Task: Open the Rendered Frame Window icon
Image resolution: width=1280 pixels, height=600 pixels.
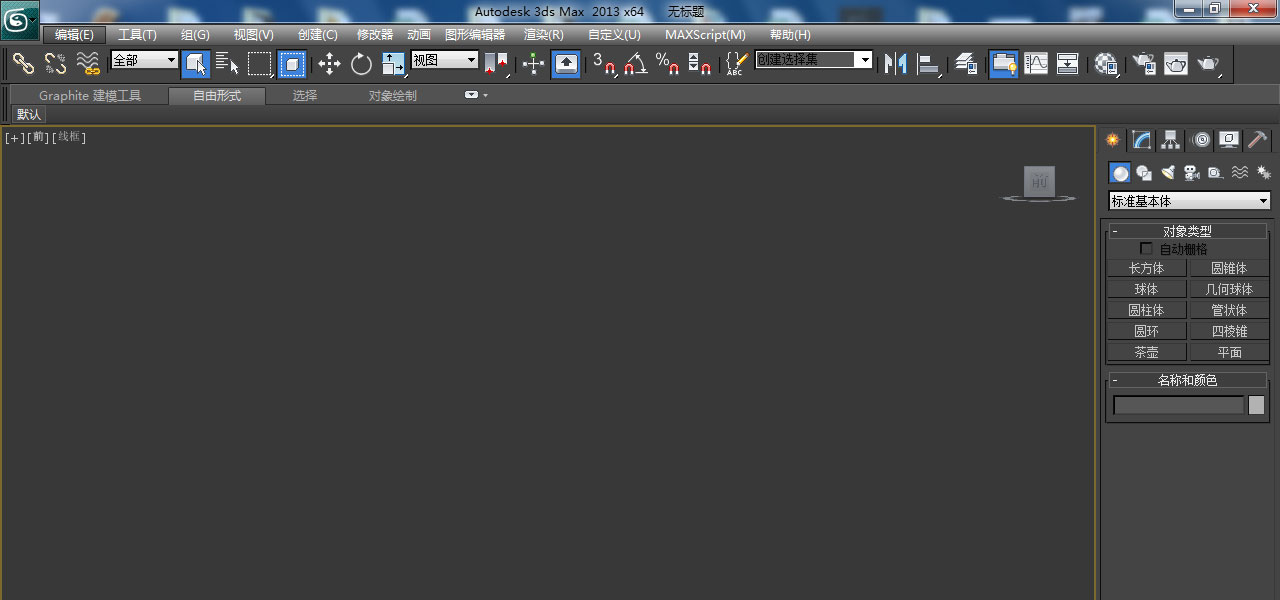Action: click(x=1176, y=64)
